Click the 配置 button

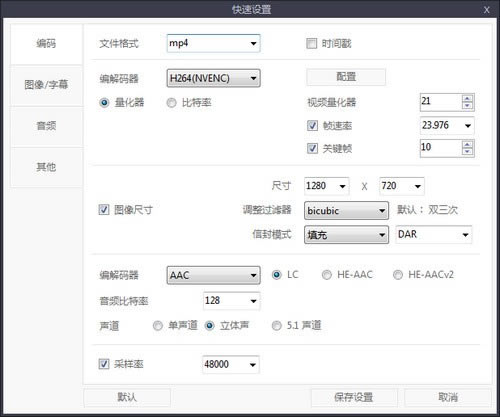click(x=346, y=77)
